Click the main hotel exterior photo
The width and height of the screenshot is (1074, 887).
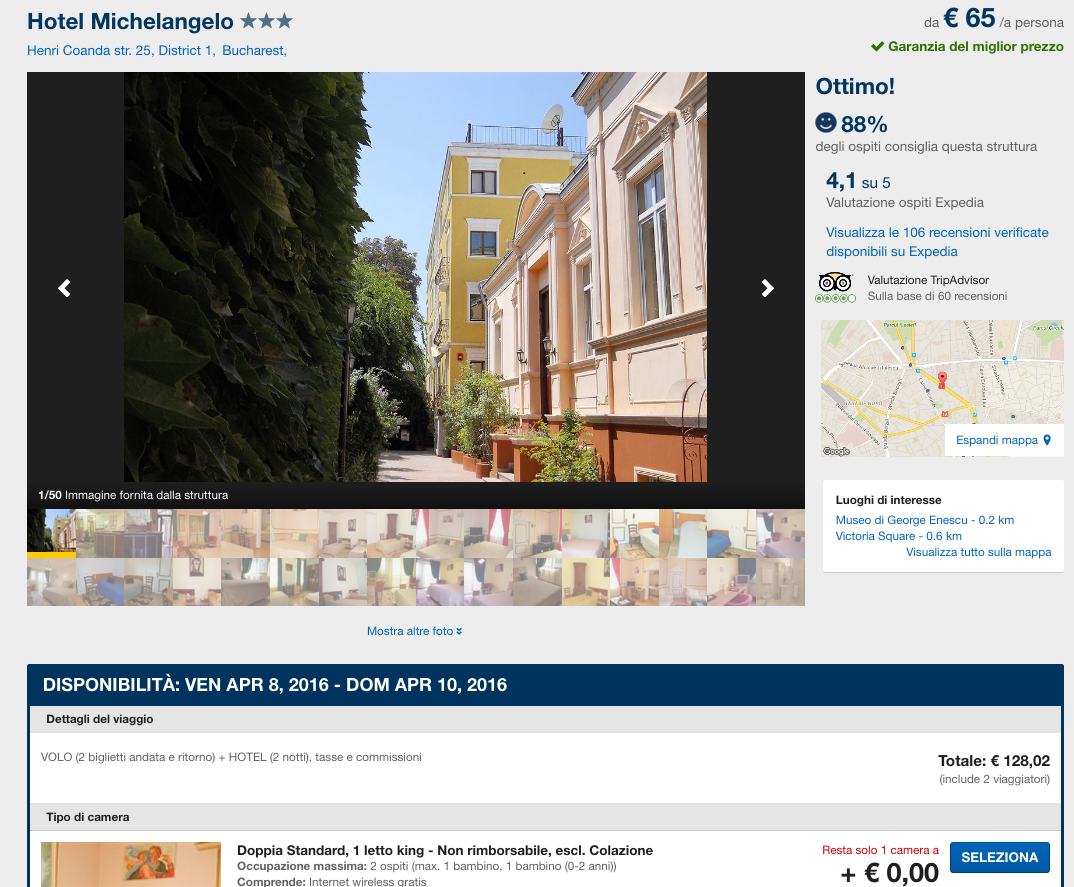point(415,277)
